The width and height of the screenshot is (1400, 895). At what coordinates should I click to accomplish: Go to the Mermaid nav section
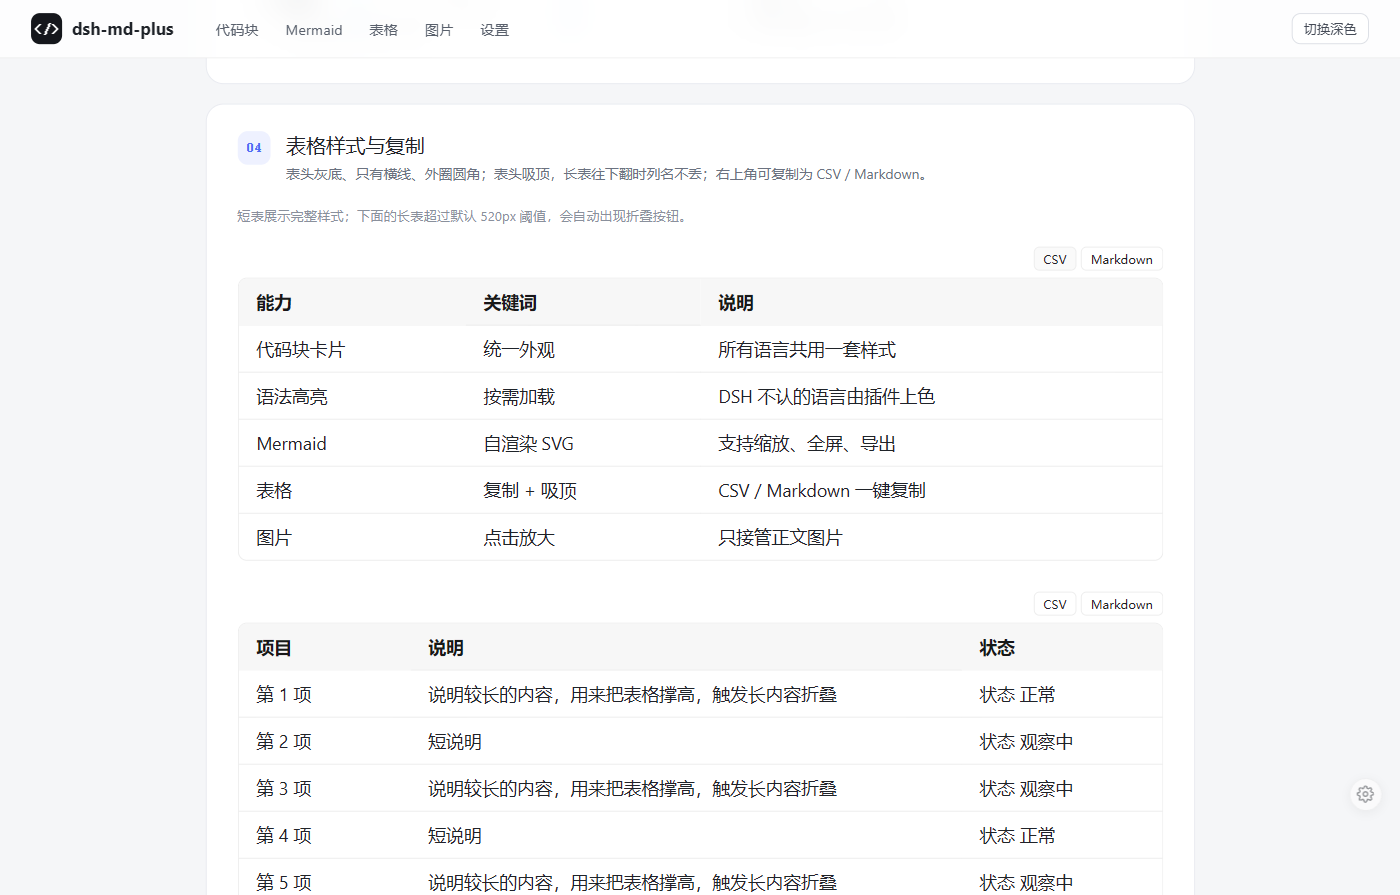tap(314, 30)
